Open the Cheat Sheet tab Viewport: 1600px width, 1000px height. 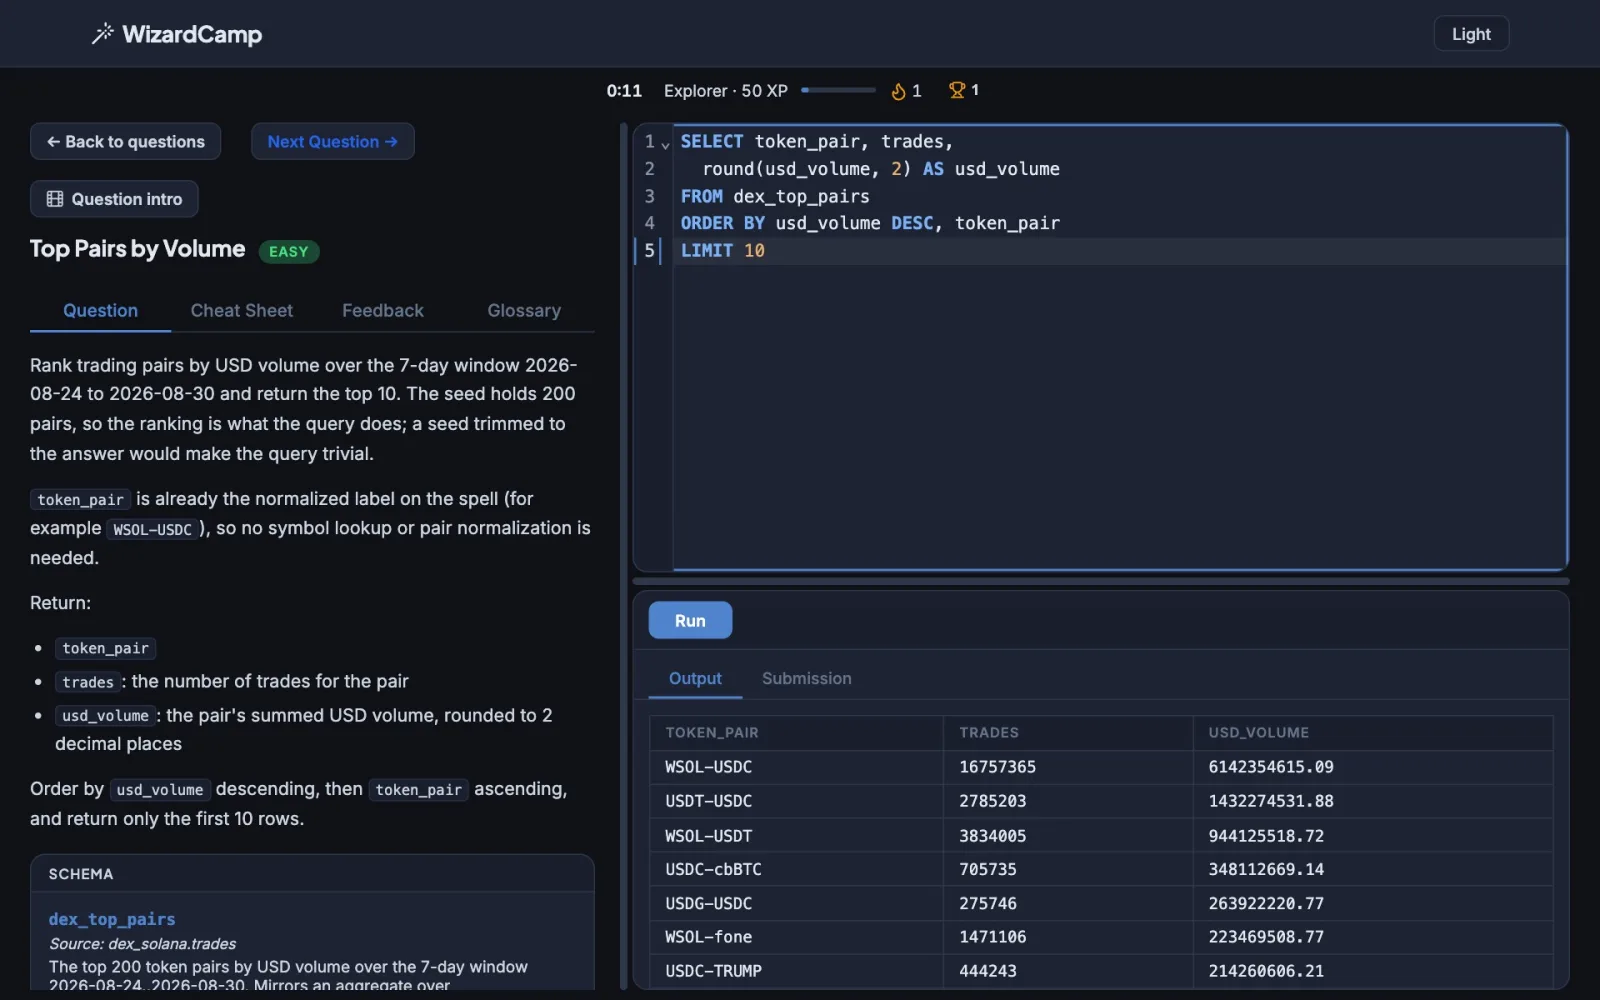(x=242, y=311)
